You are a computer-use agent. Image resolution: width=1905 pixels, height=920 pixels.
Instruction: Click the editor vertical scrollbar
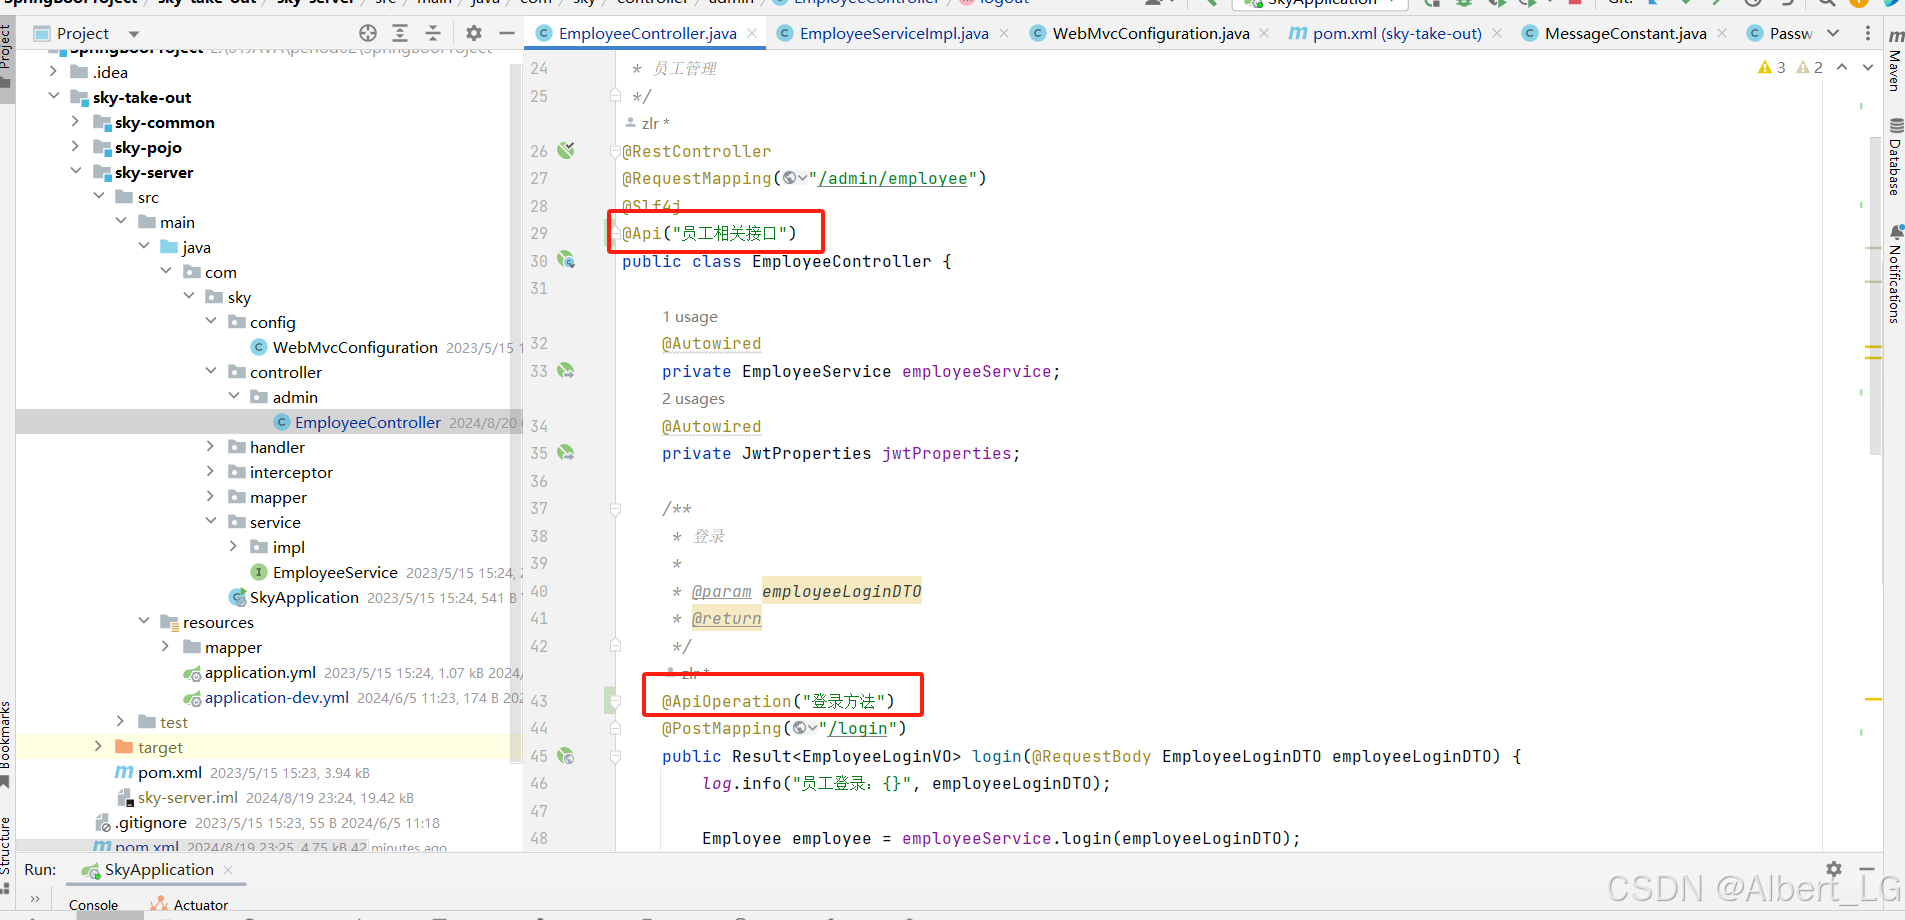pyautogui.click(x=1875, y=295)
